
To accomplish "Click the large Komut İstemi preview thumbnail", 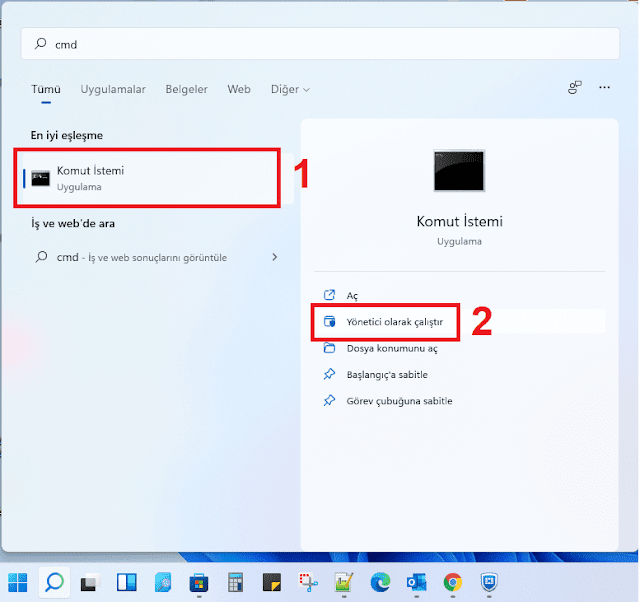I will click(459, 171).
